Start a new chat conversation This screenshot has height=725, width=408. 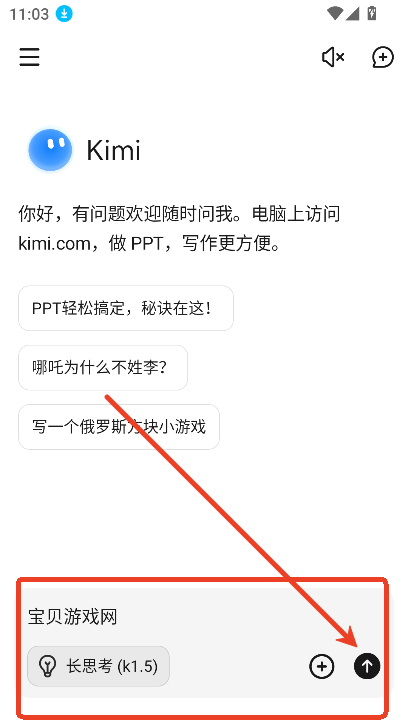click(383, 57)
